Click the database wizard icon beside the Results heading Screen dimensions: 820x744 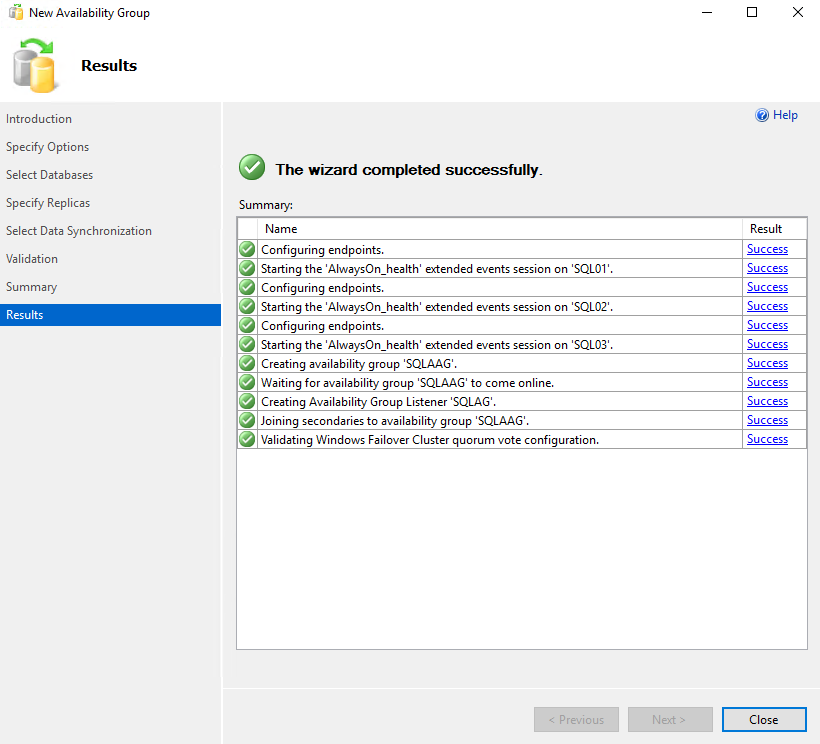point(34,65)
